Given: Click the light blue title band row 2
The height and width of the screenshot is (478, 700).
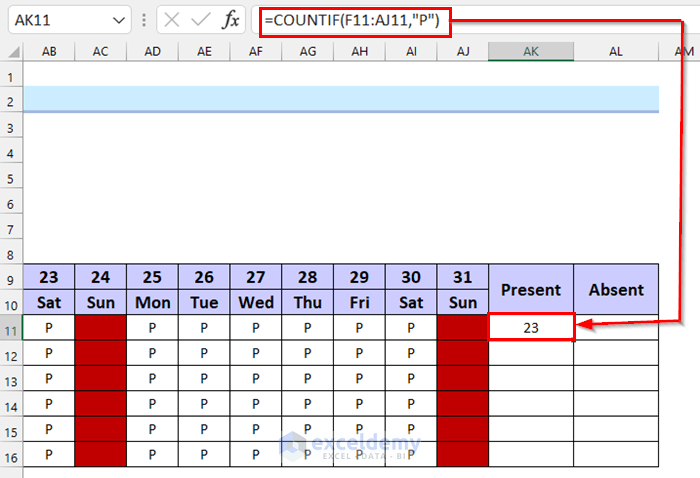Looking at the screenshot, I should [341, 99].
